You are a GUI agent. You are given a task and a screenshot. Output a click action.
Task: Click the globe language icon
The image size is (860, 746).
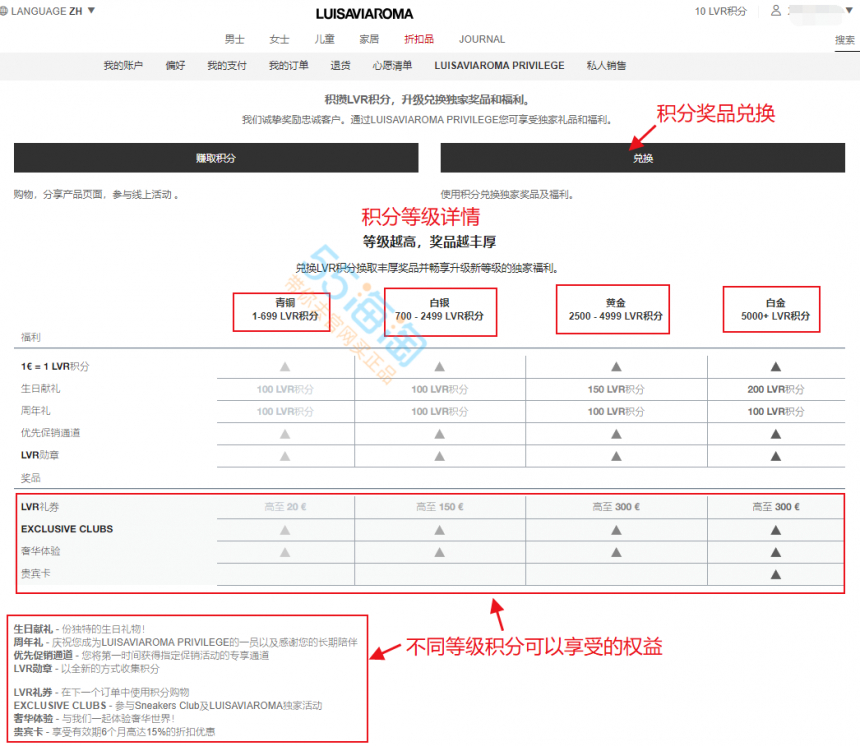tap(3, 11)
